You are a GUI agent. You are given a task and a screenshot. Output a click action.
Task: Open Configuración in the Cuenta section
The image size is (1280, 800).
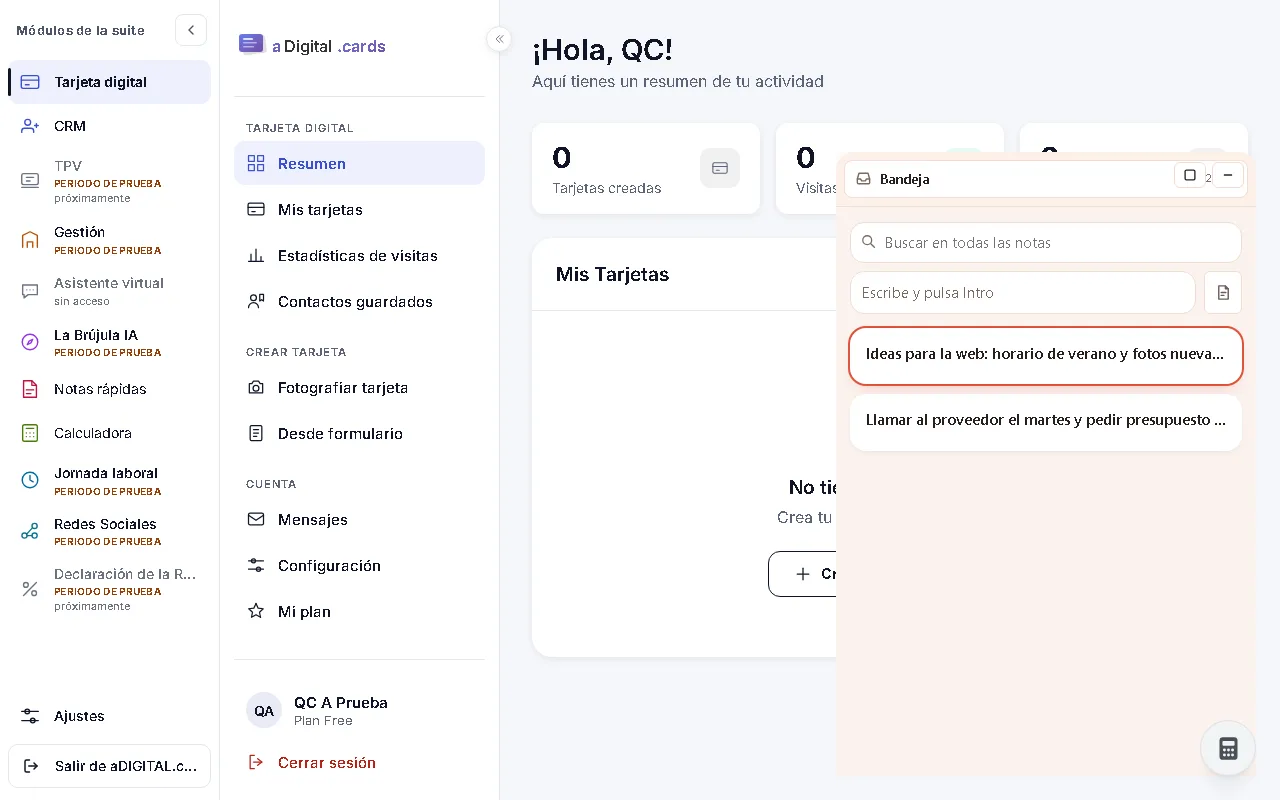click(359, 565)
